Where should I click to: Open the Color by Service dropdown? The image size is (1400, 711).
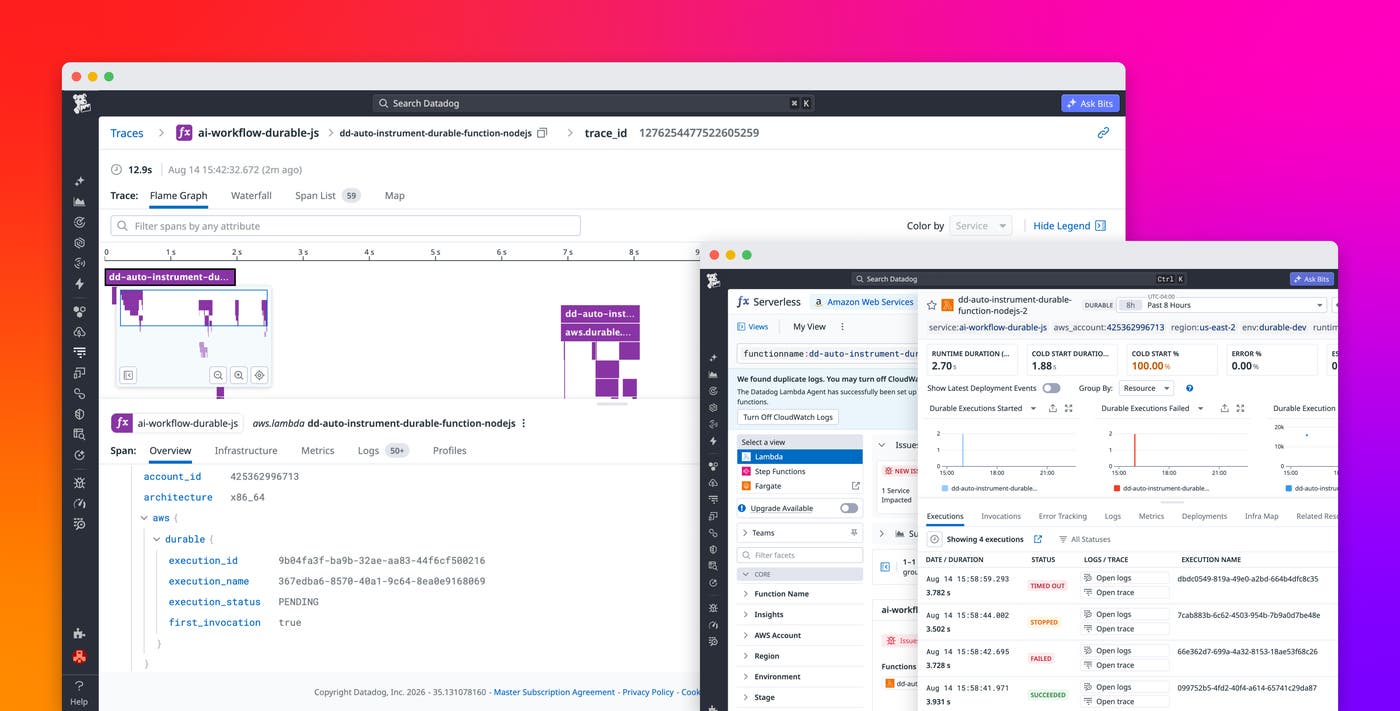point(980,226)
